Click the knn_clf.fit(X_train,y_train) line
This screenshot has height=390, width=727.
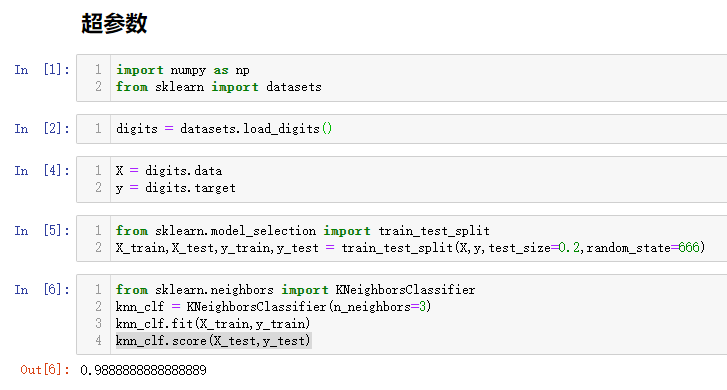tap(213, 324)
